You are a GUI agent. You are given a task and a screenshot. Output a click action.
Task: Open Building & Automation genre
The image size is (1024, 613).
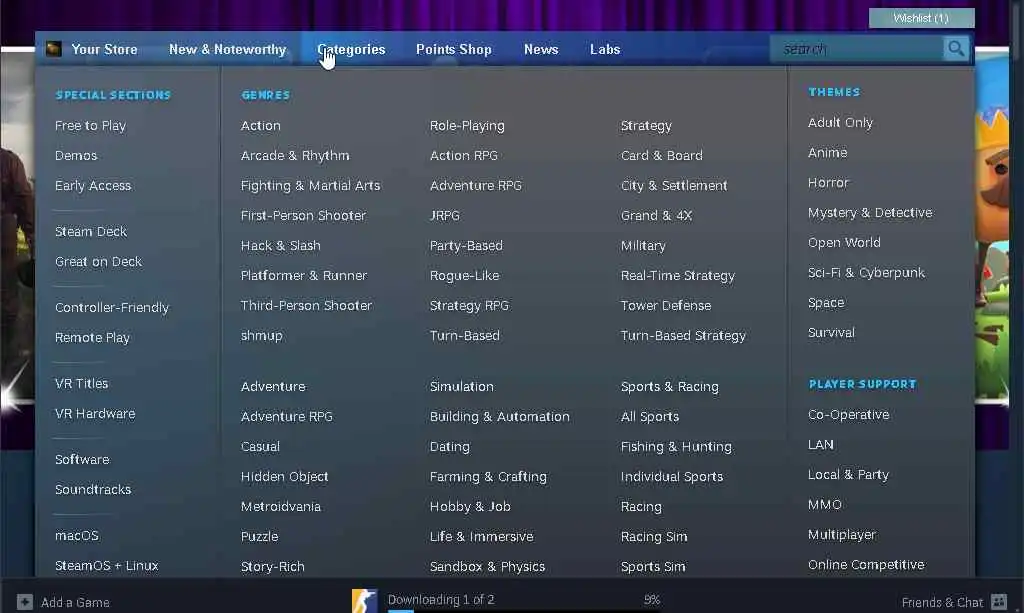[500, 417]
